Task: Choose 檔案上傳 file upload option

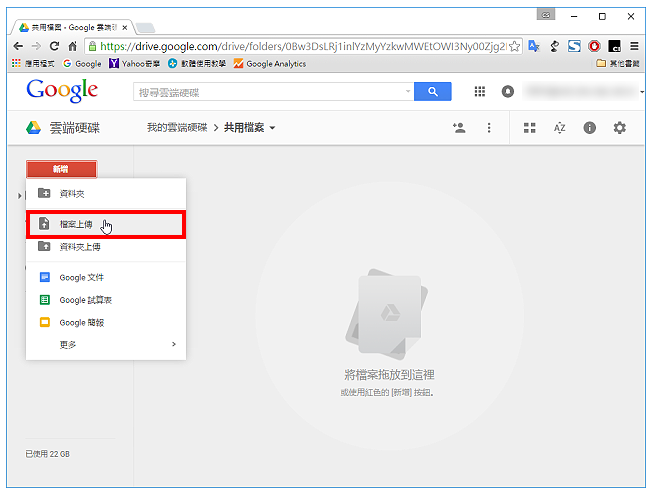Action: point(106,225)
